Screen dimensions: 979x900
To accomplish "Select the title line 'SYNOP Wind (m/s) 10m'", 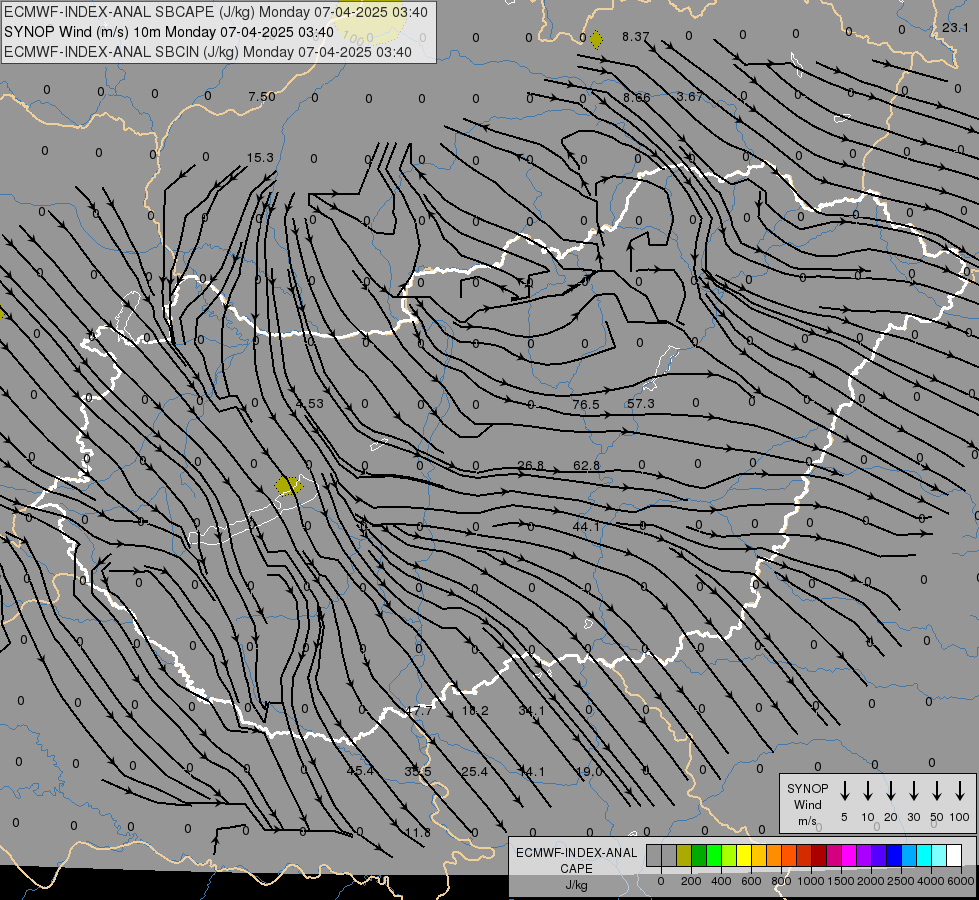I will point(83,32).
